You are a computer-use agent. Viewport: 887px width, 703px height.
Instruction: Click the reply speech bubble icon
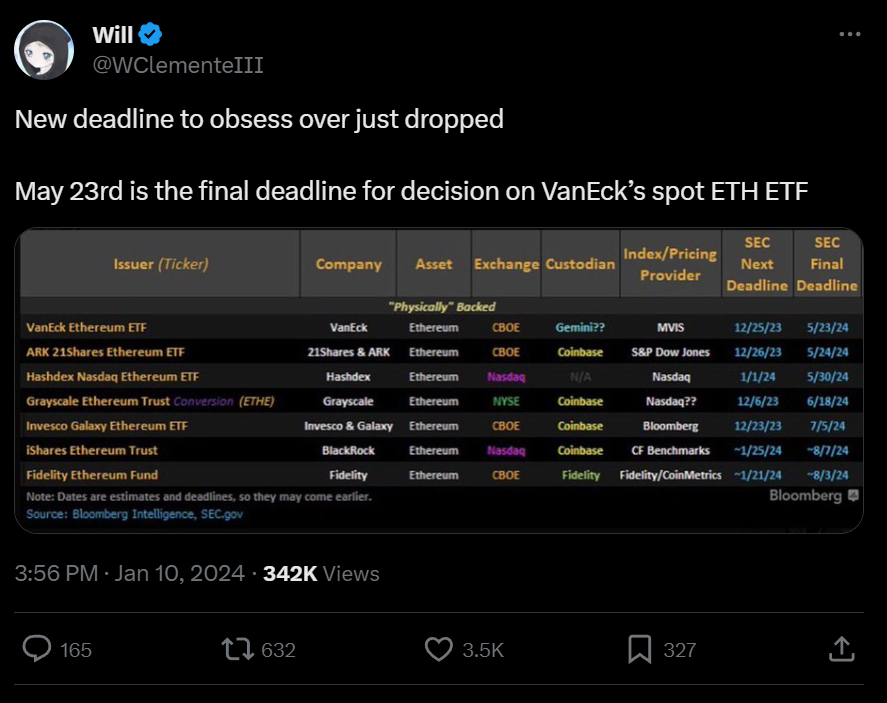37,649
